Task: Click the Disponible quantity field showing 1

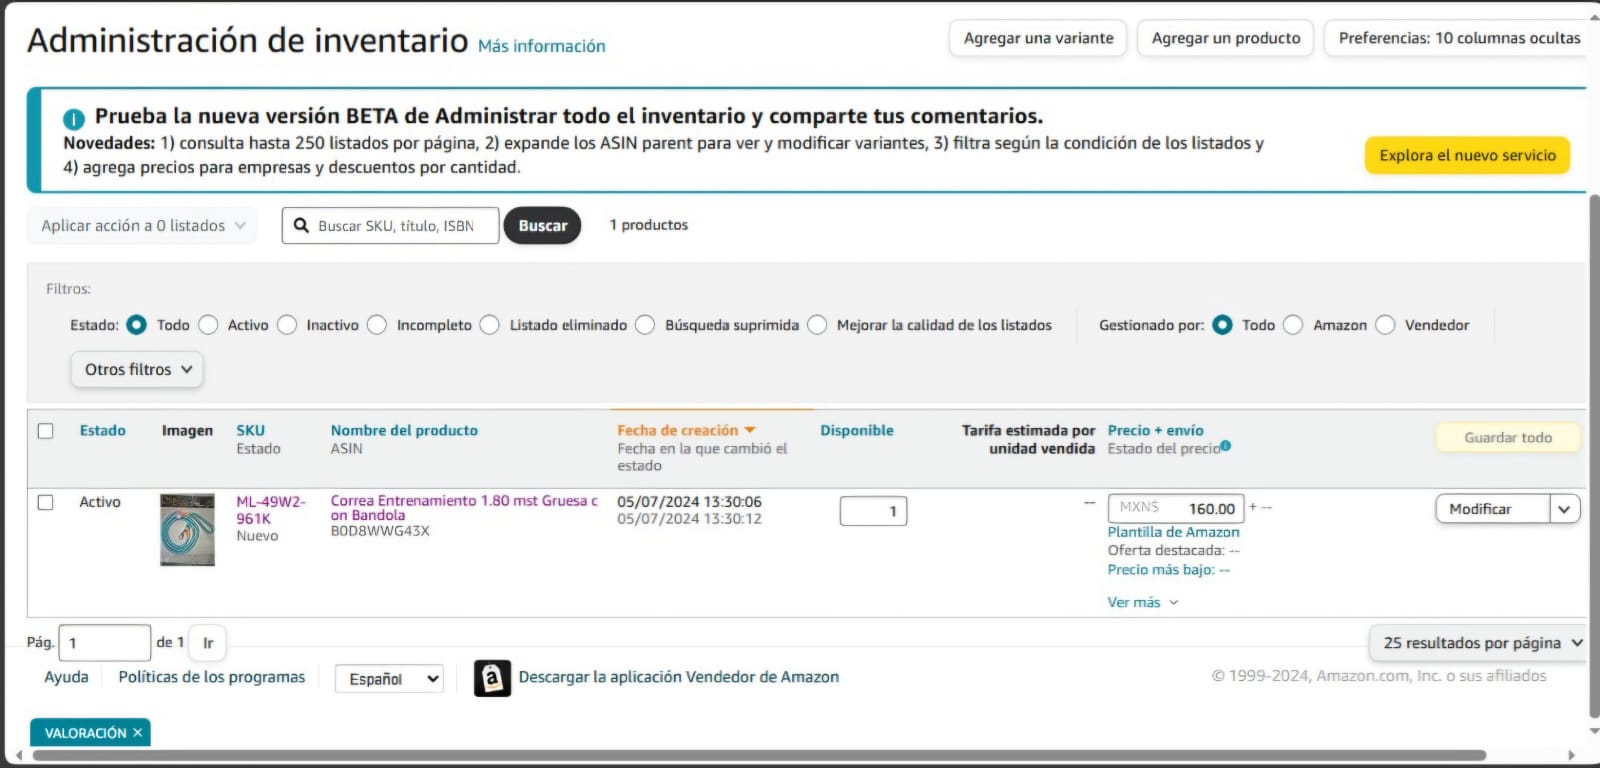Action: pyautogui.click(x=873, y=511)
